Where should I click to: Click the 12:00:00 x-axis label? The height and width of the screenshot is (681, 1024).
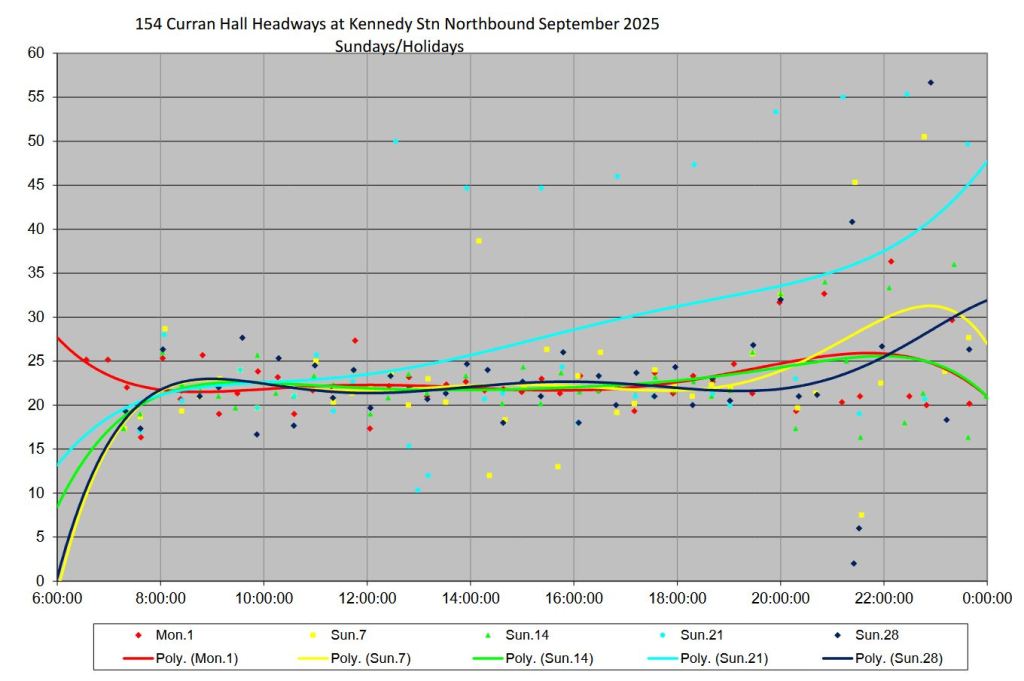(367, 599)
